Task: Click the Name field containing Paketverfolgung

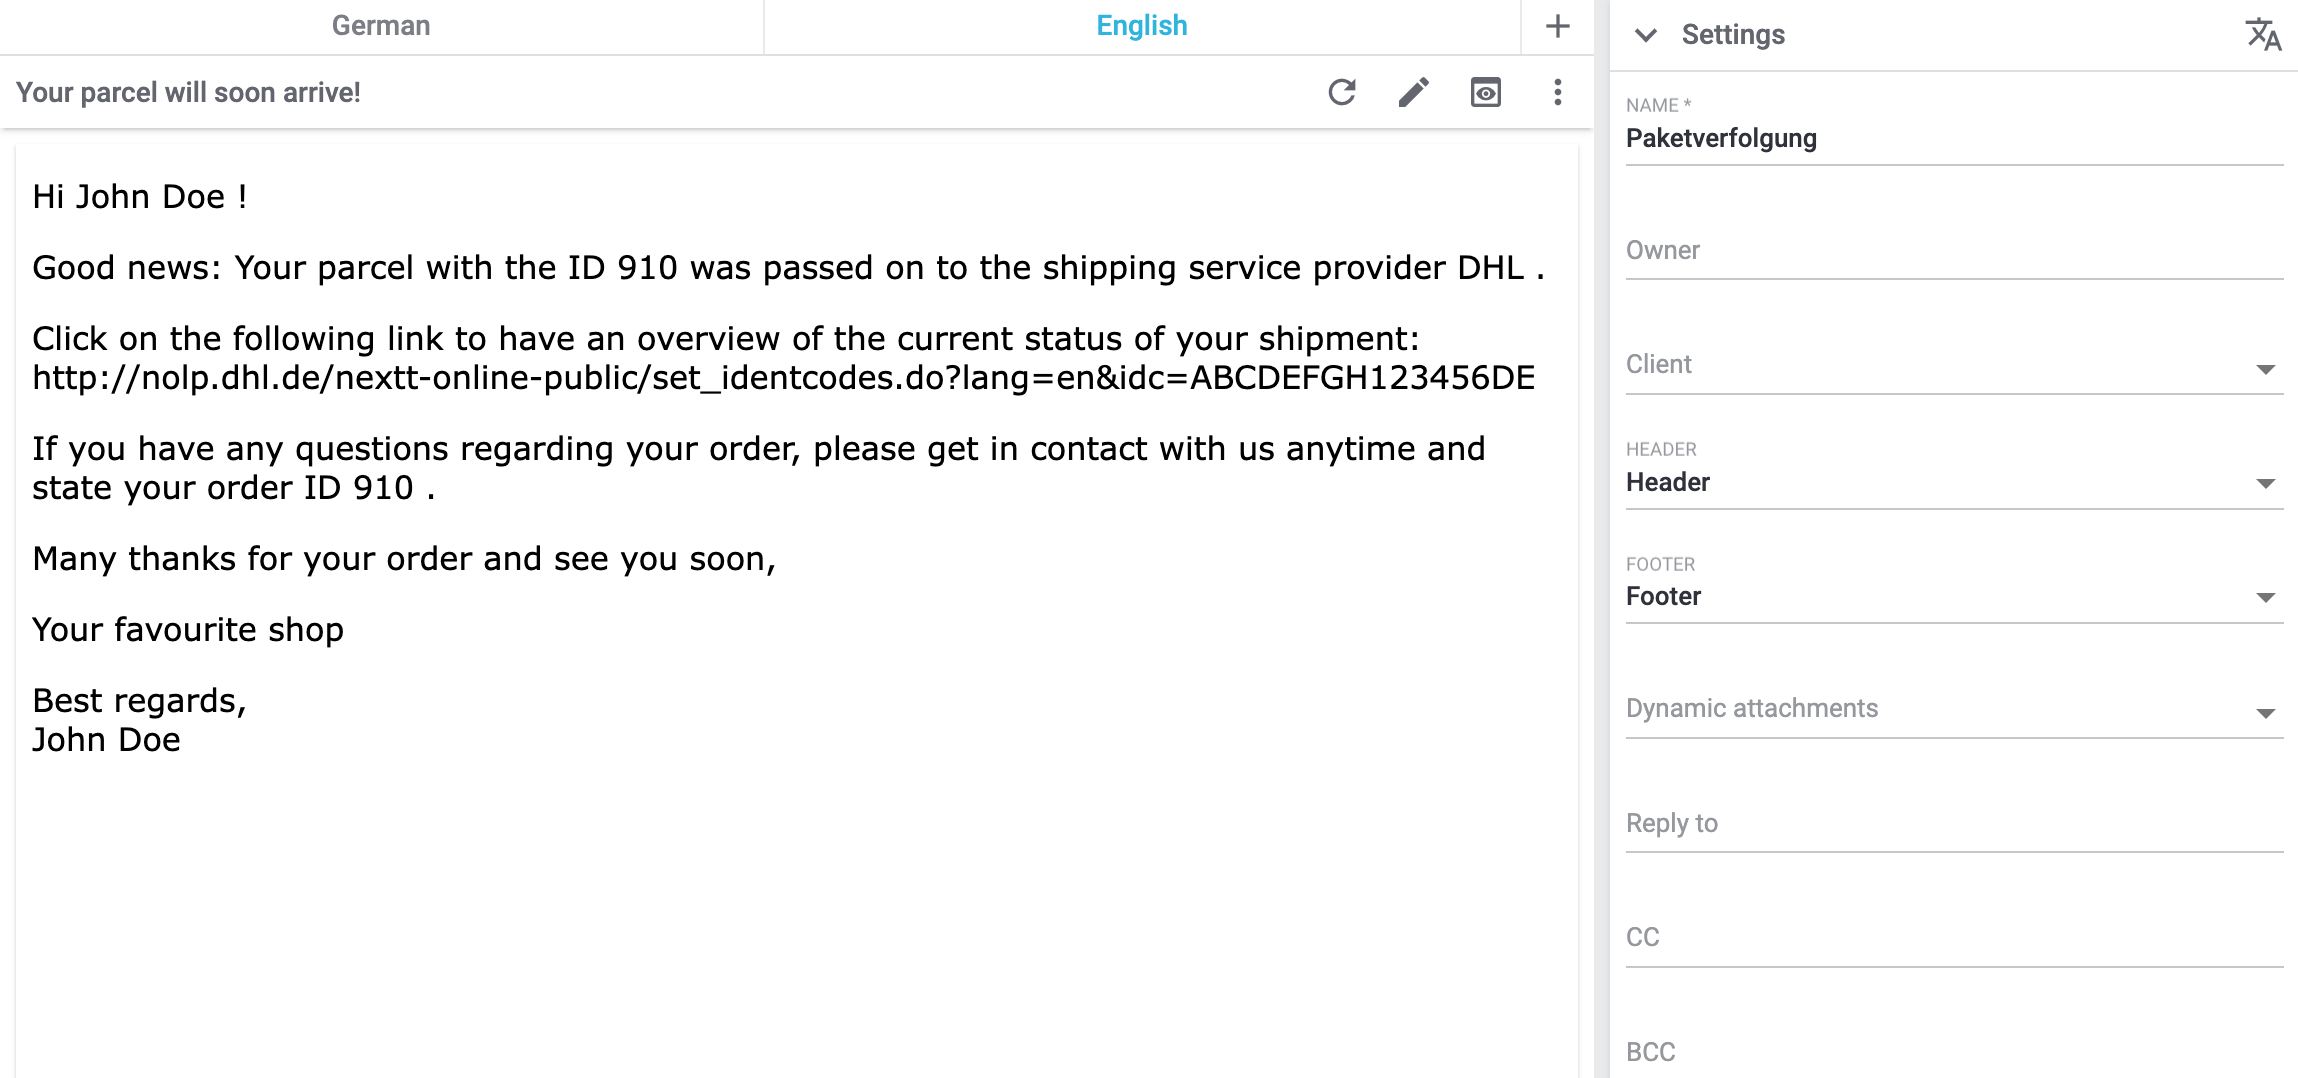Action: (x=1953, y=138)
